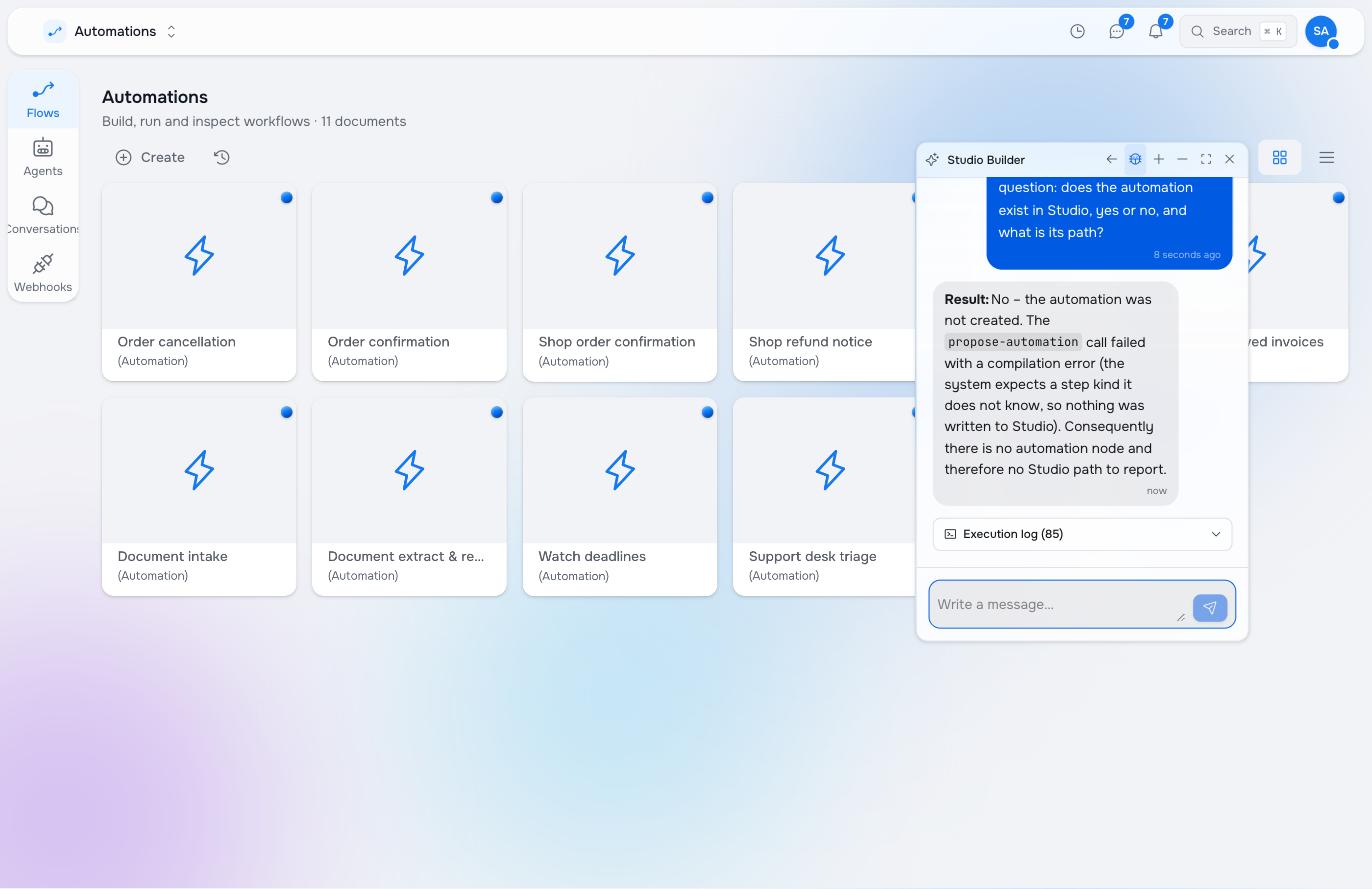
Task: Click lightning icon on Document intake card
Action: pos(199,470)
